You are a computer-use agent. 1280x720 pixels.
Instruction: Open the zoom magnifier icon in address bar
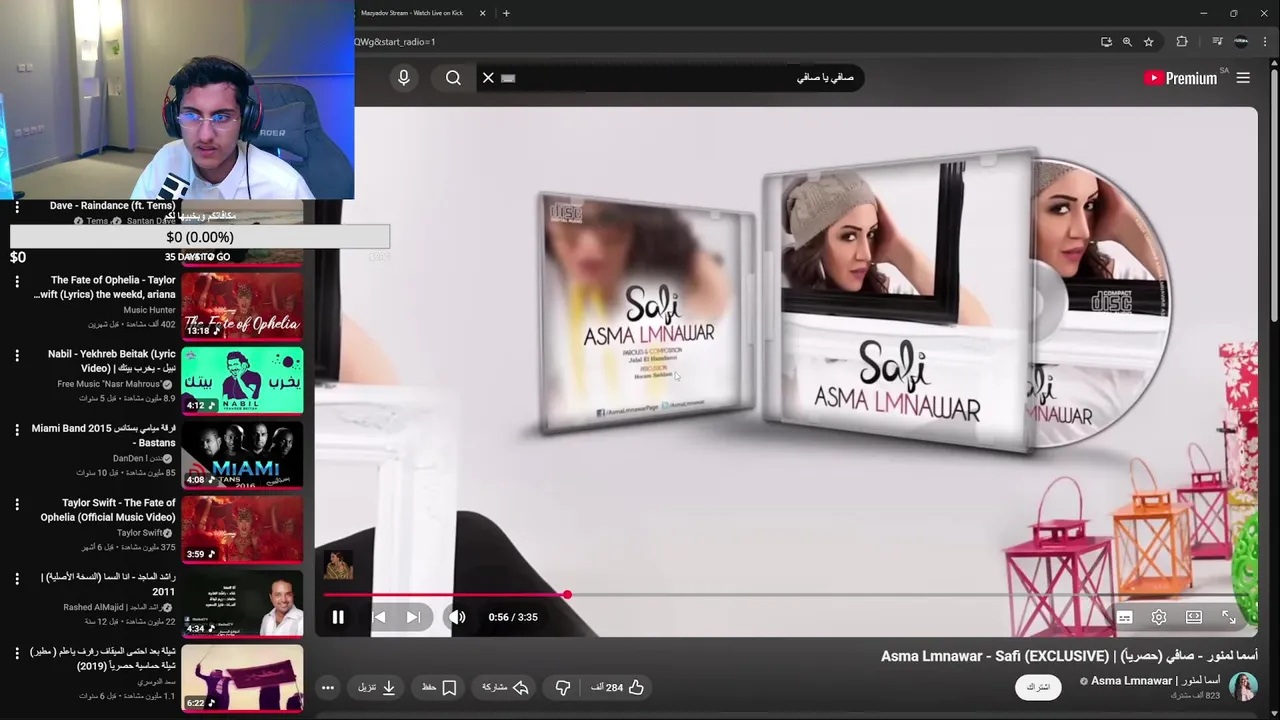click(1127, 42)
